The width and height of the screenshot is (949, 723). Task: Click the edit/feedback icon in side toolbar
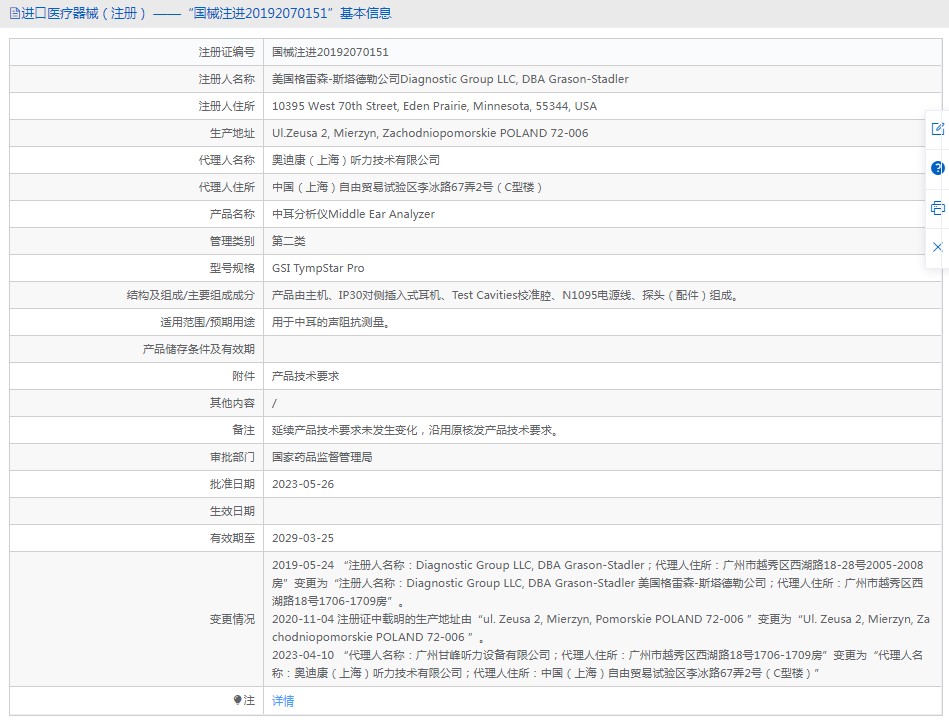tap(937, 129)
